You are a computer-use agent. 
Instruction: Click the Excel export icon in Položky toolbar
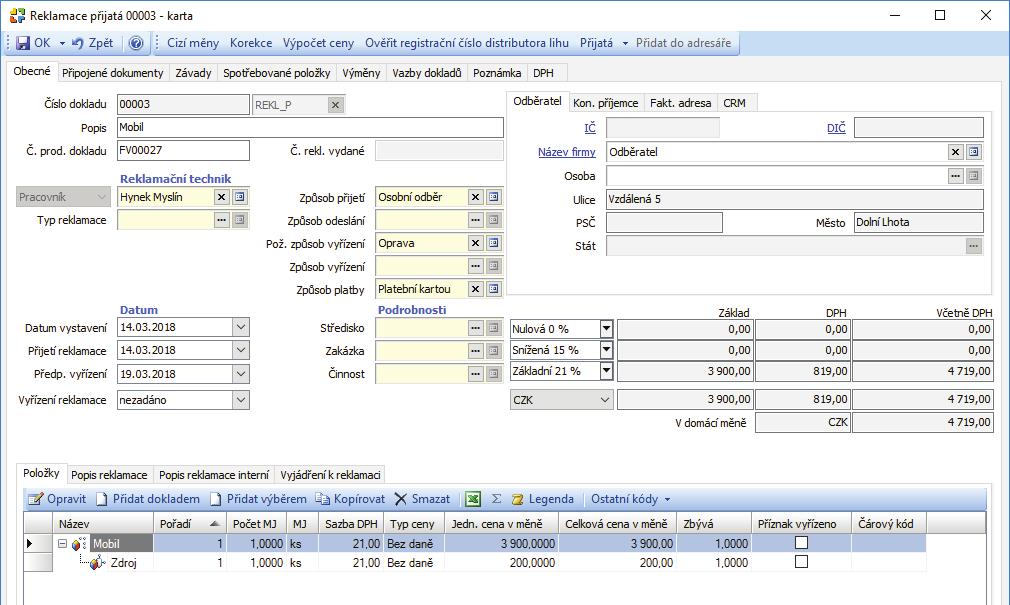473,499
